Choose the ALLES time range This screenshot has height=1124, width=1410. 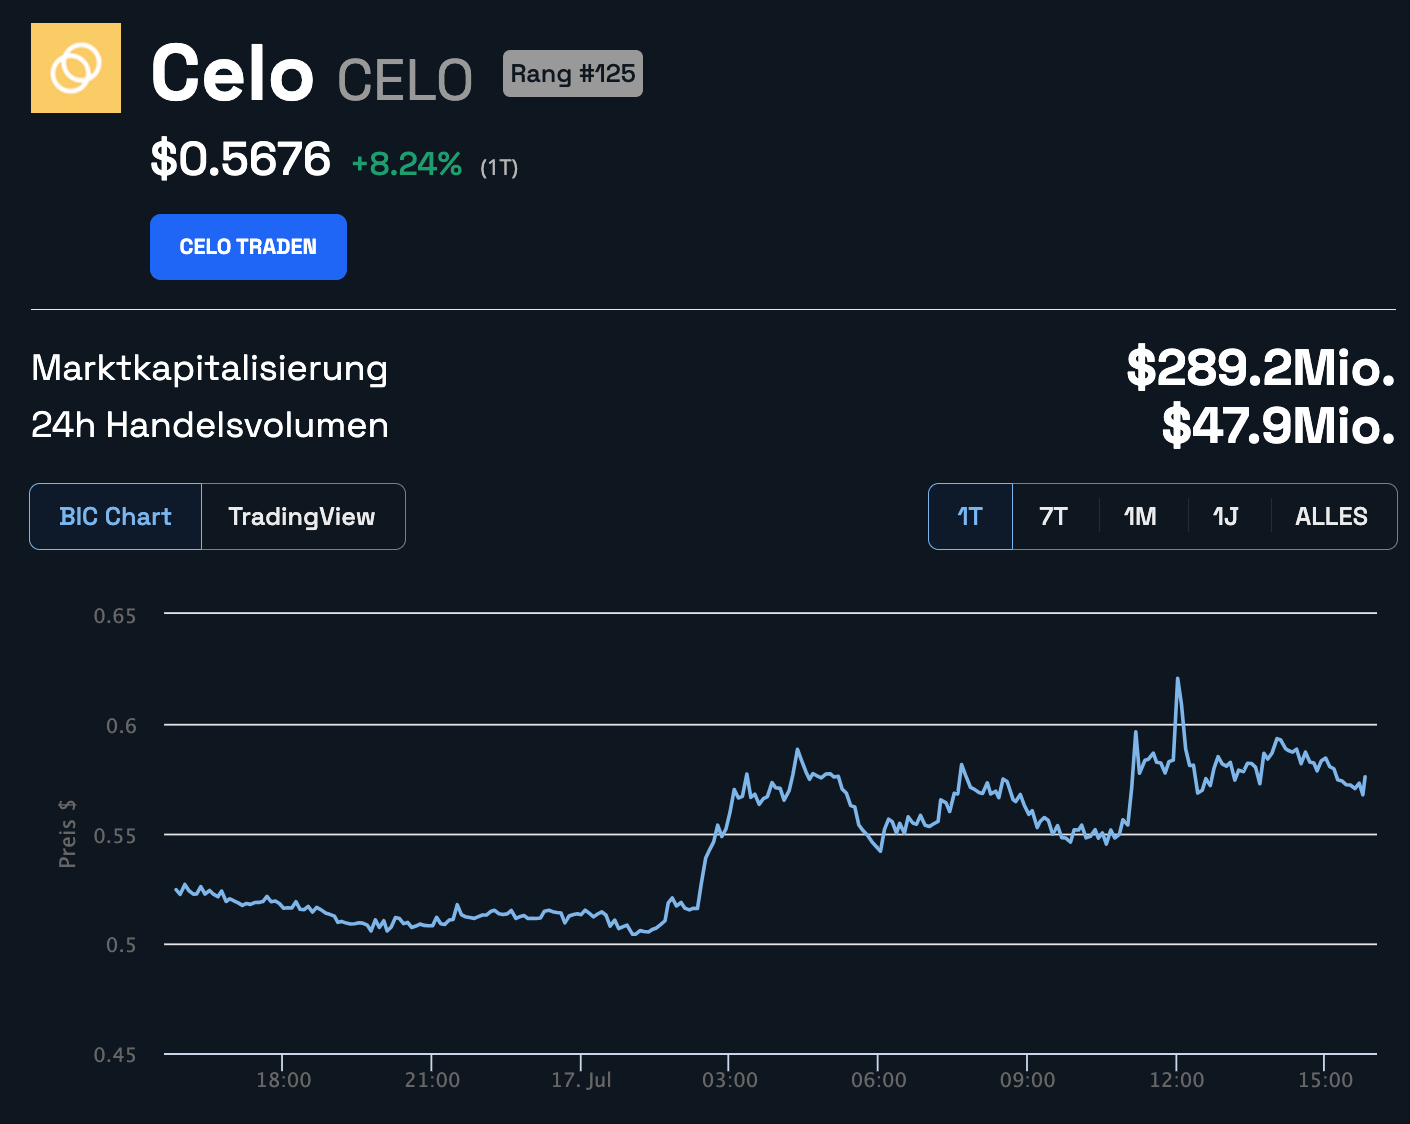[x=1331, y=517]
